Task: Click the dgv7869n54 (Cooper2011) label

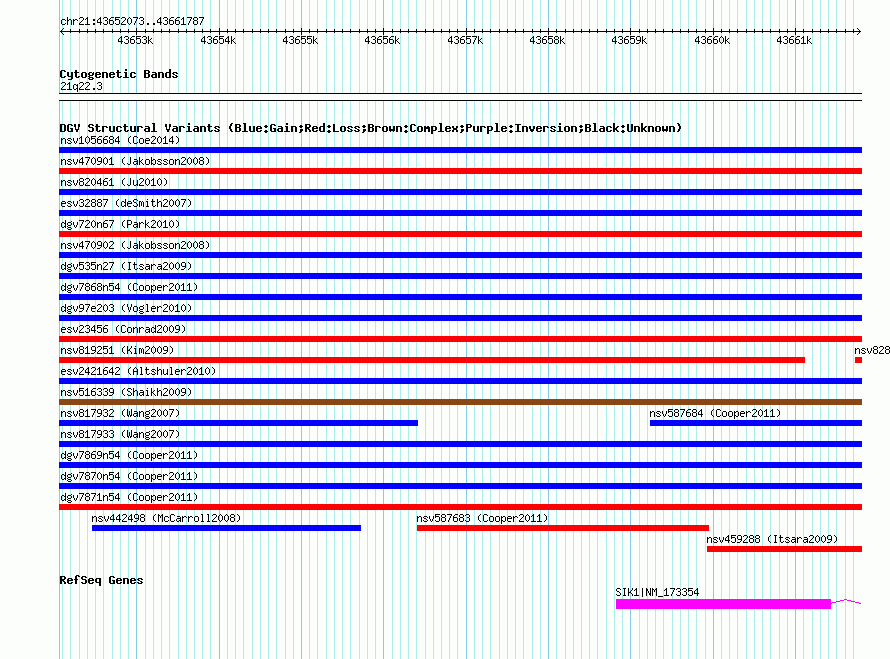Action: click(129, 455)
